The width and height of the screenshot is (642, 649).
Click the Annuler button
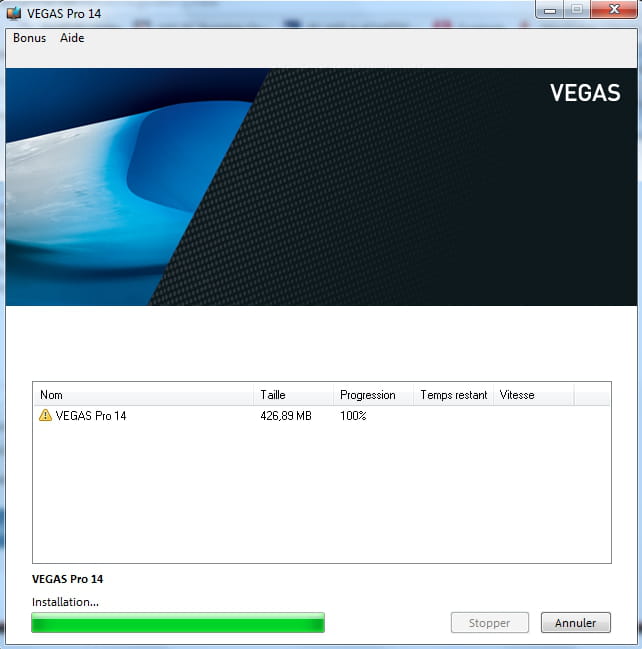click(575, 623)
